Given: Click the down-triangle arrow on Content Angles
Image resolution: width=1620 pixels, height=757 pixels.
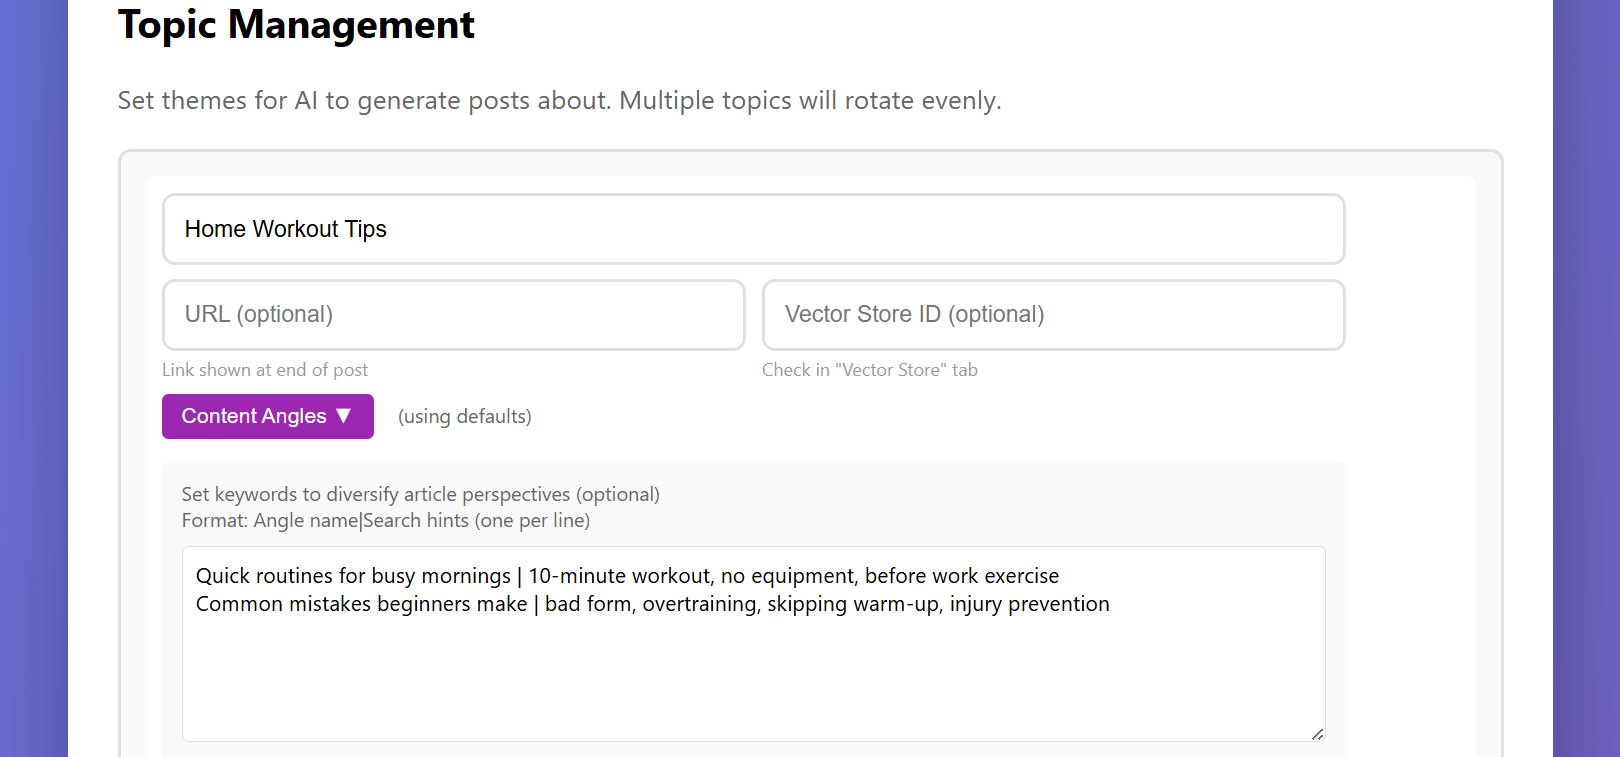Looking at the screenshot, I should pyautogui.click(x=344, y=416).
